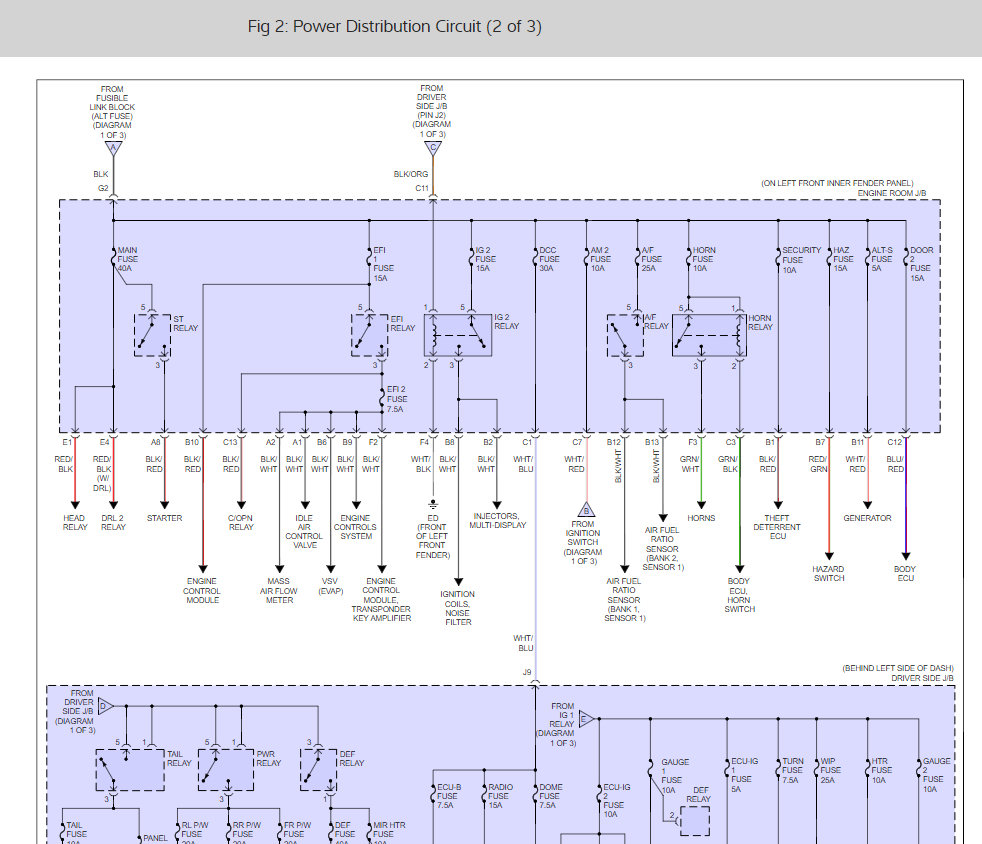Click the ED ground symbol
The width and height of the screenshot is (982, 844).
click(x=433, y=504)
